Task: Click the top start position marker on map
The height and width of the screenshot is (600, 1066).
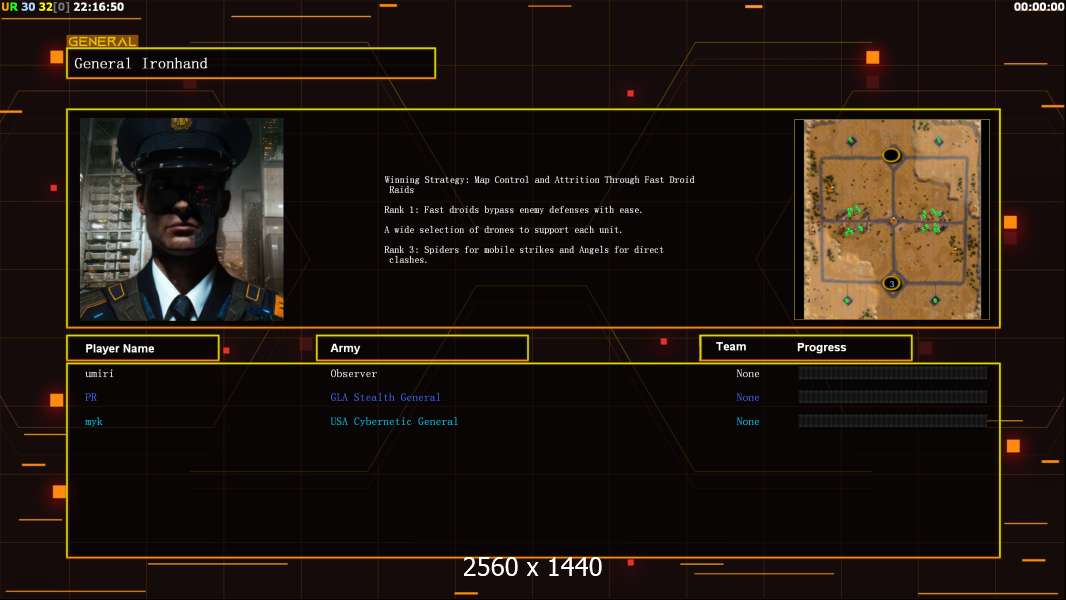Action: coord(891,155)
